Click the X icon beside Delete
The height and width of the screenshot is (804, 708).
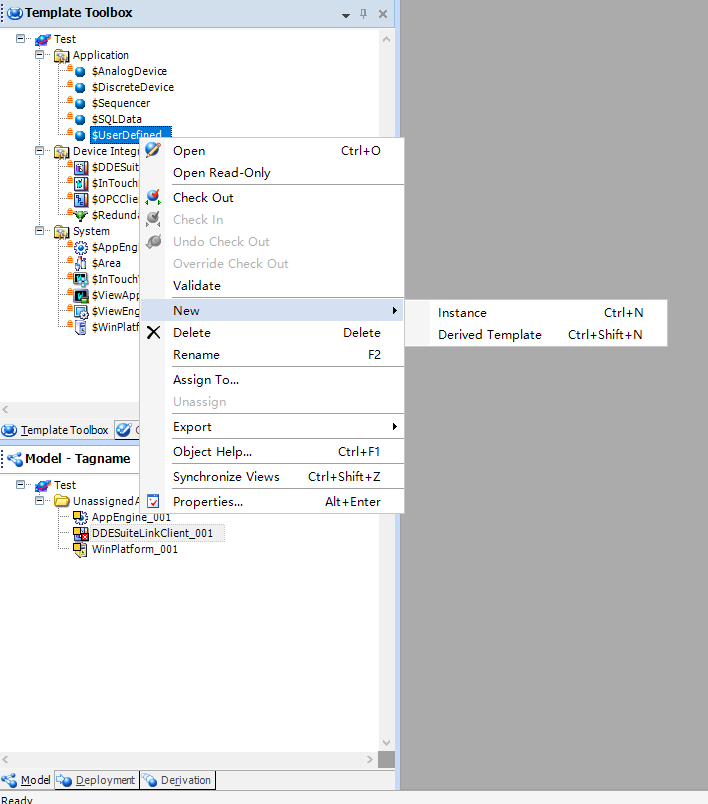click(153, 333)
